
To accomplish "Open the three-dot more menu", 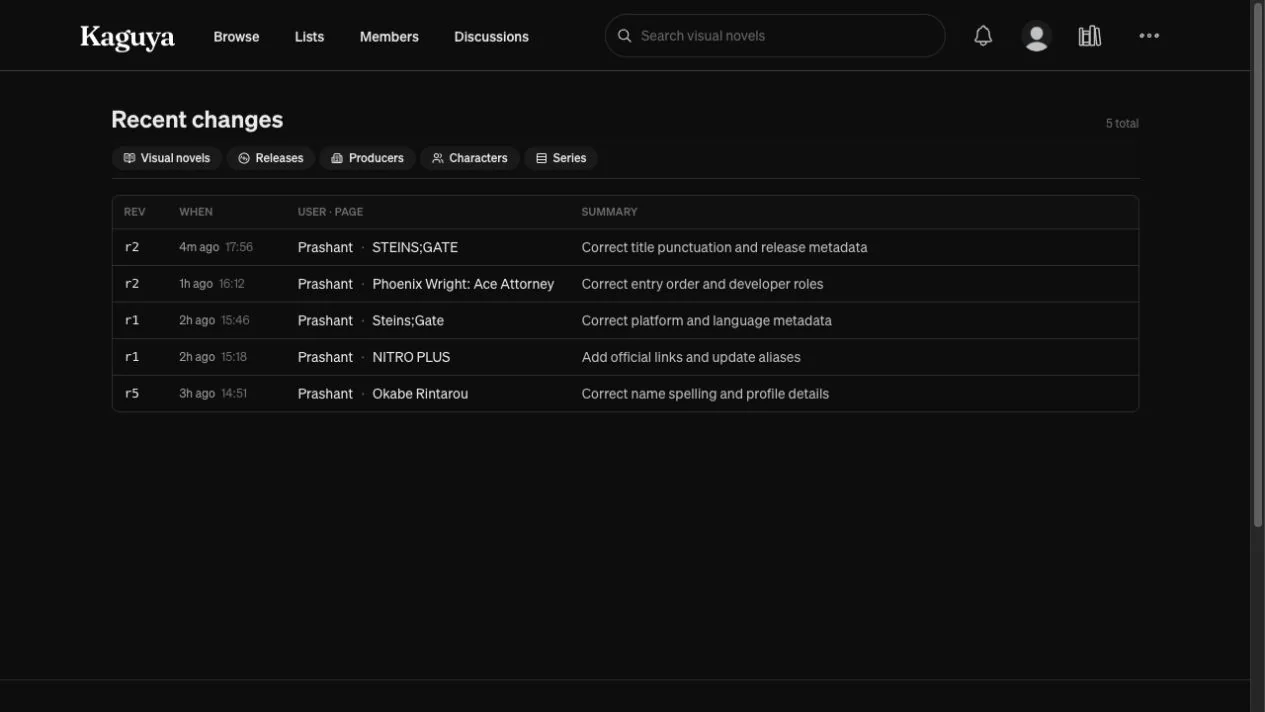I will point(1149,36).
